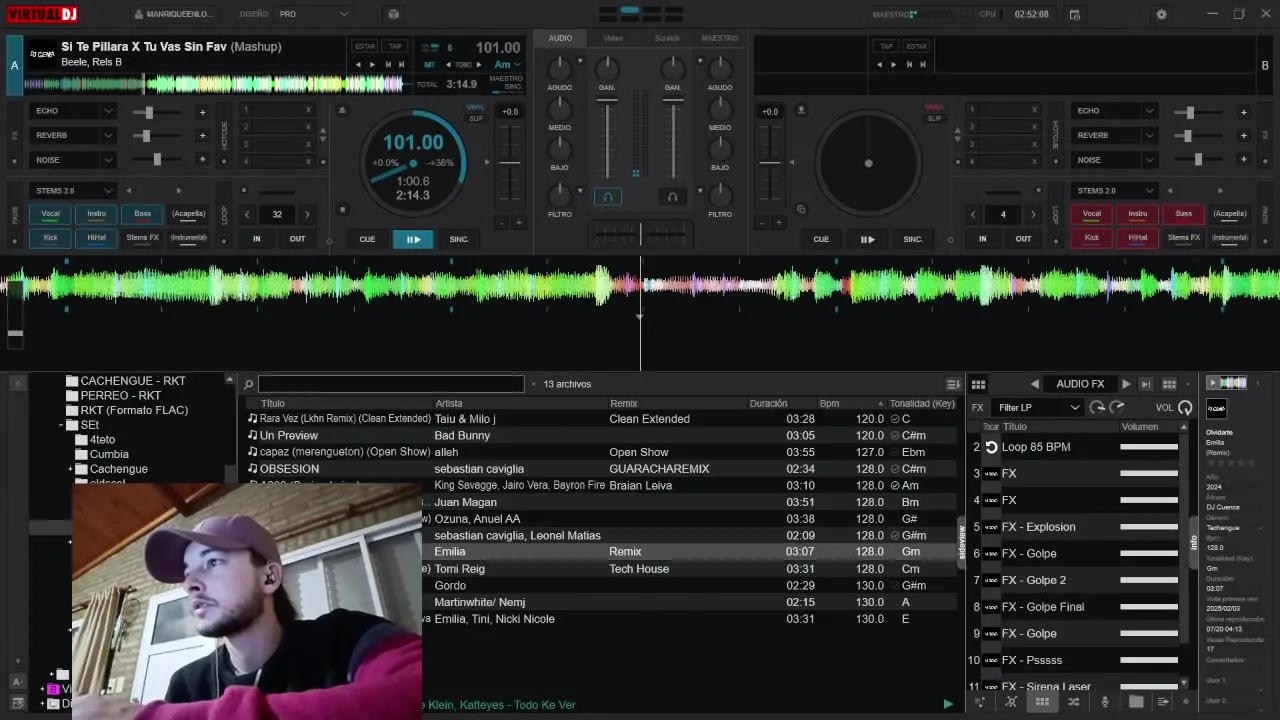The image size is (1280, 720).
Task: Switch to the Video mixer tab
Action: (613, 38)
